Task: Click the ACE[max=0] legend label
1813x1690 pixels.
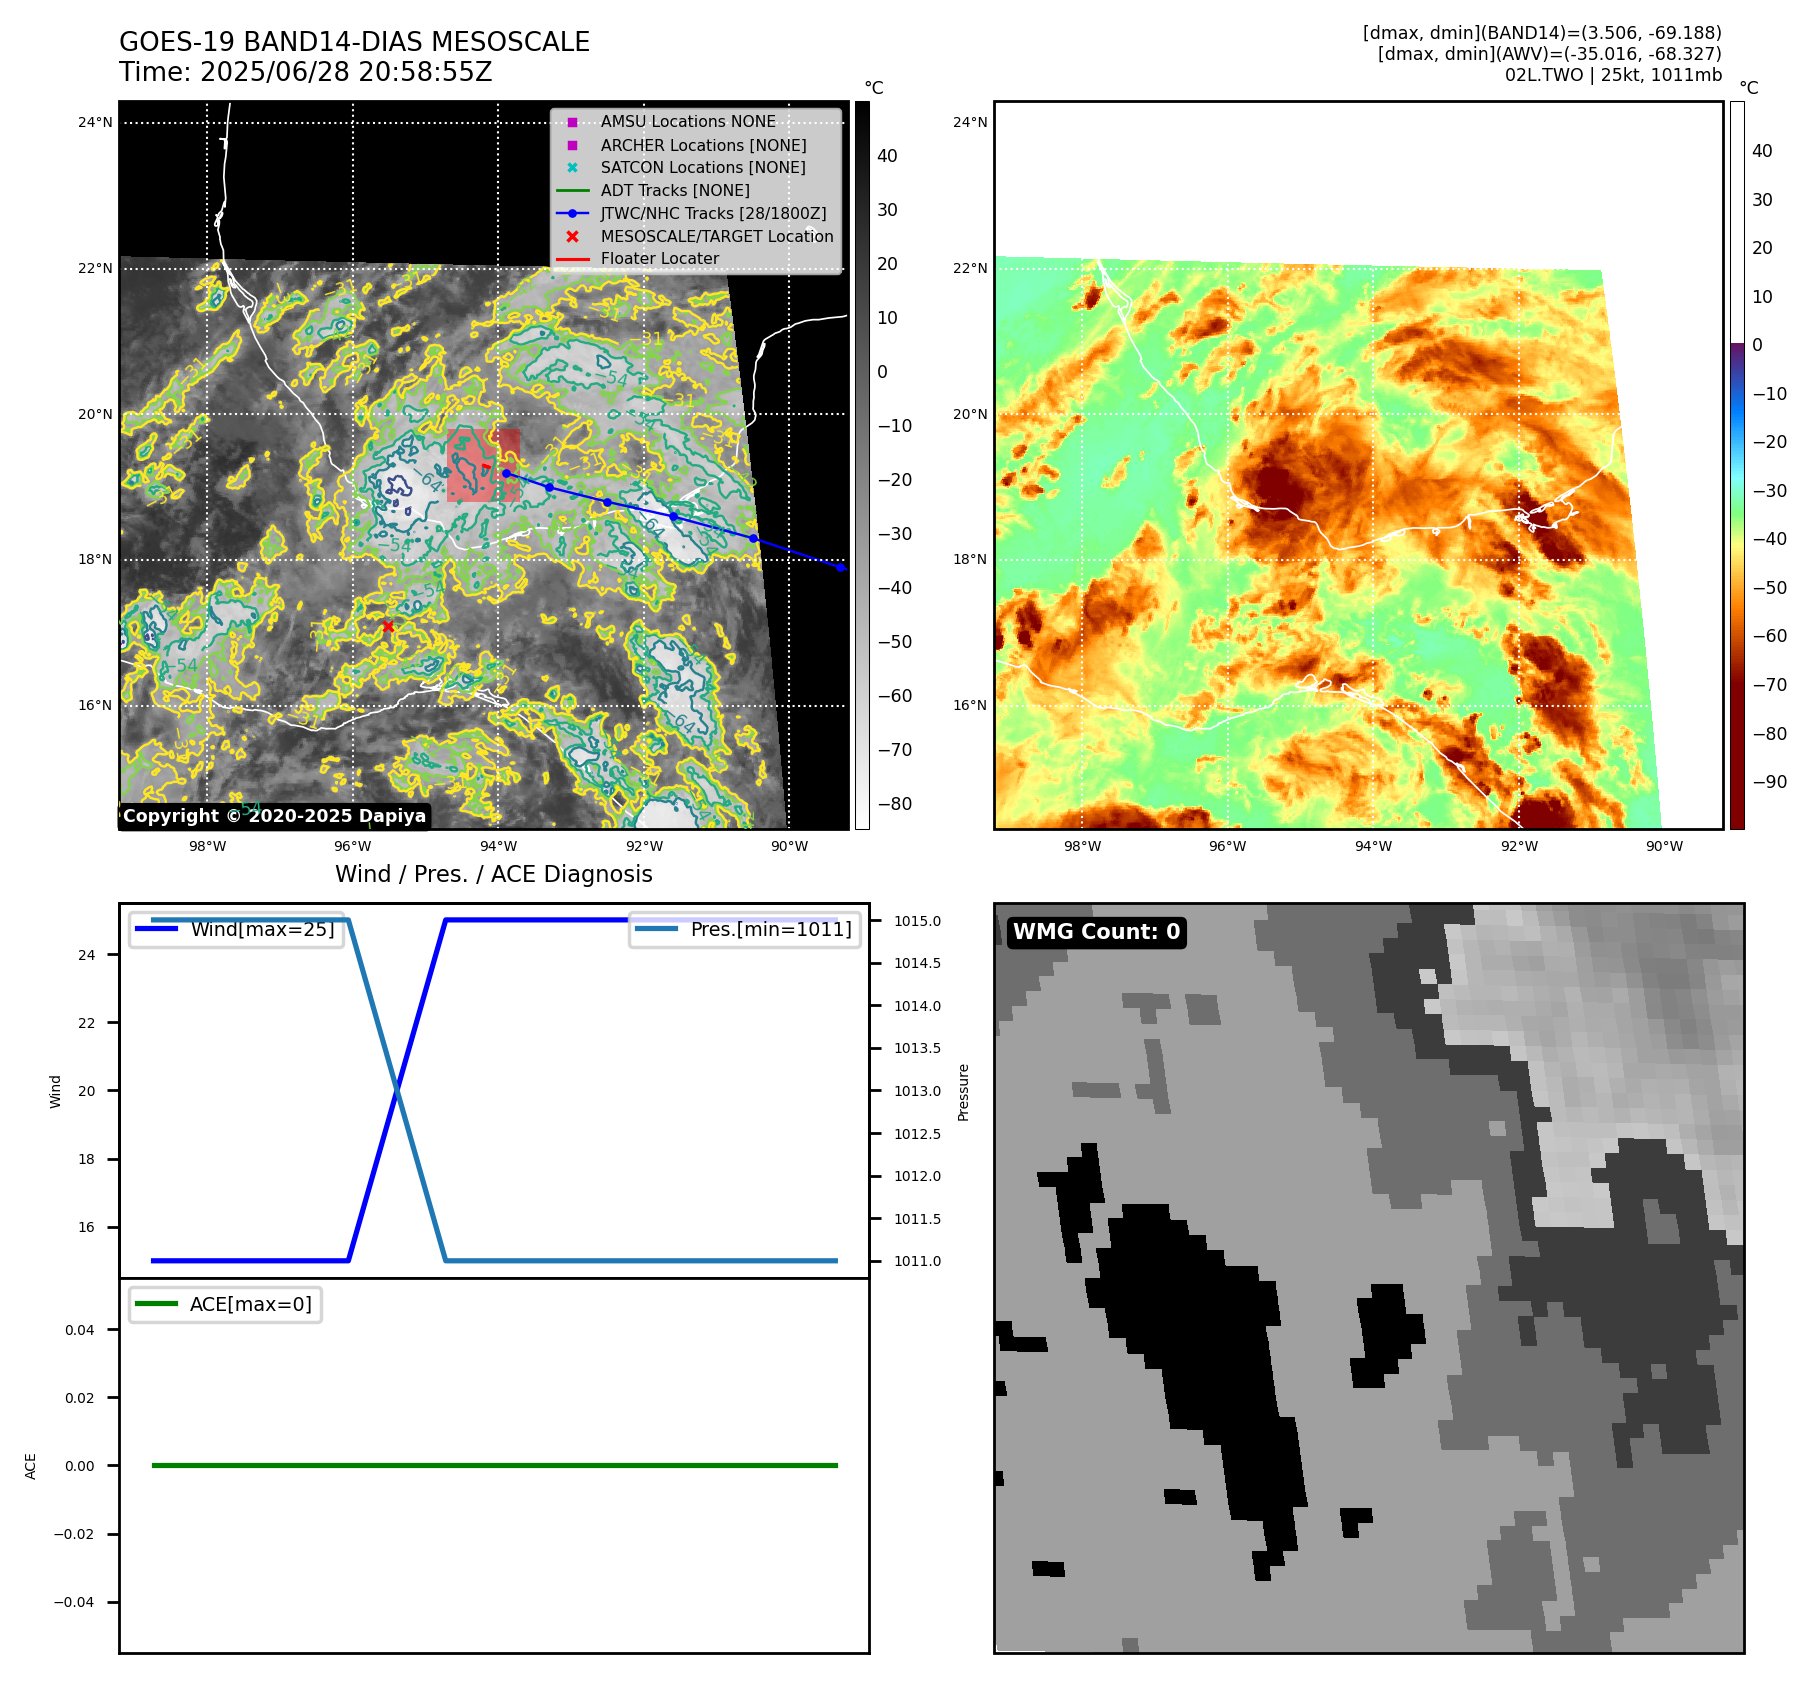Action: tap(226, 1304)
